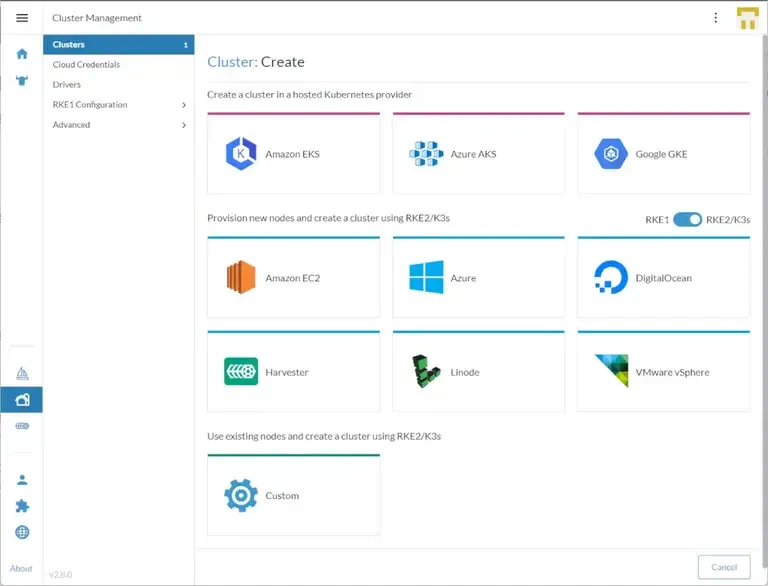Open the Extensions puzzle piece icon
The width and height of the screenshot is (768, 586).
tap(22, 506)
